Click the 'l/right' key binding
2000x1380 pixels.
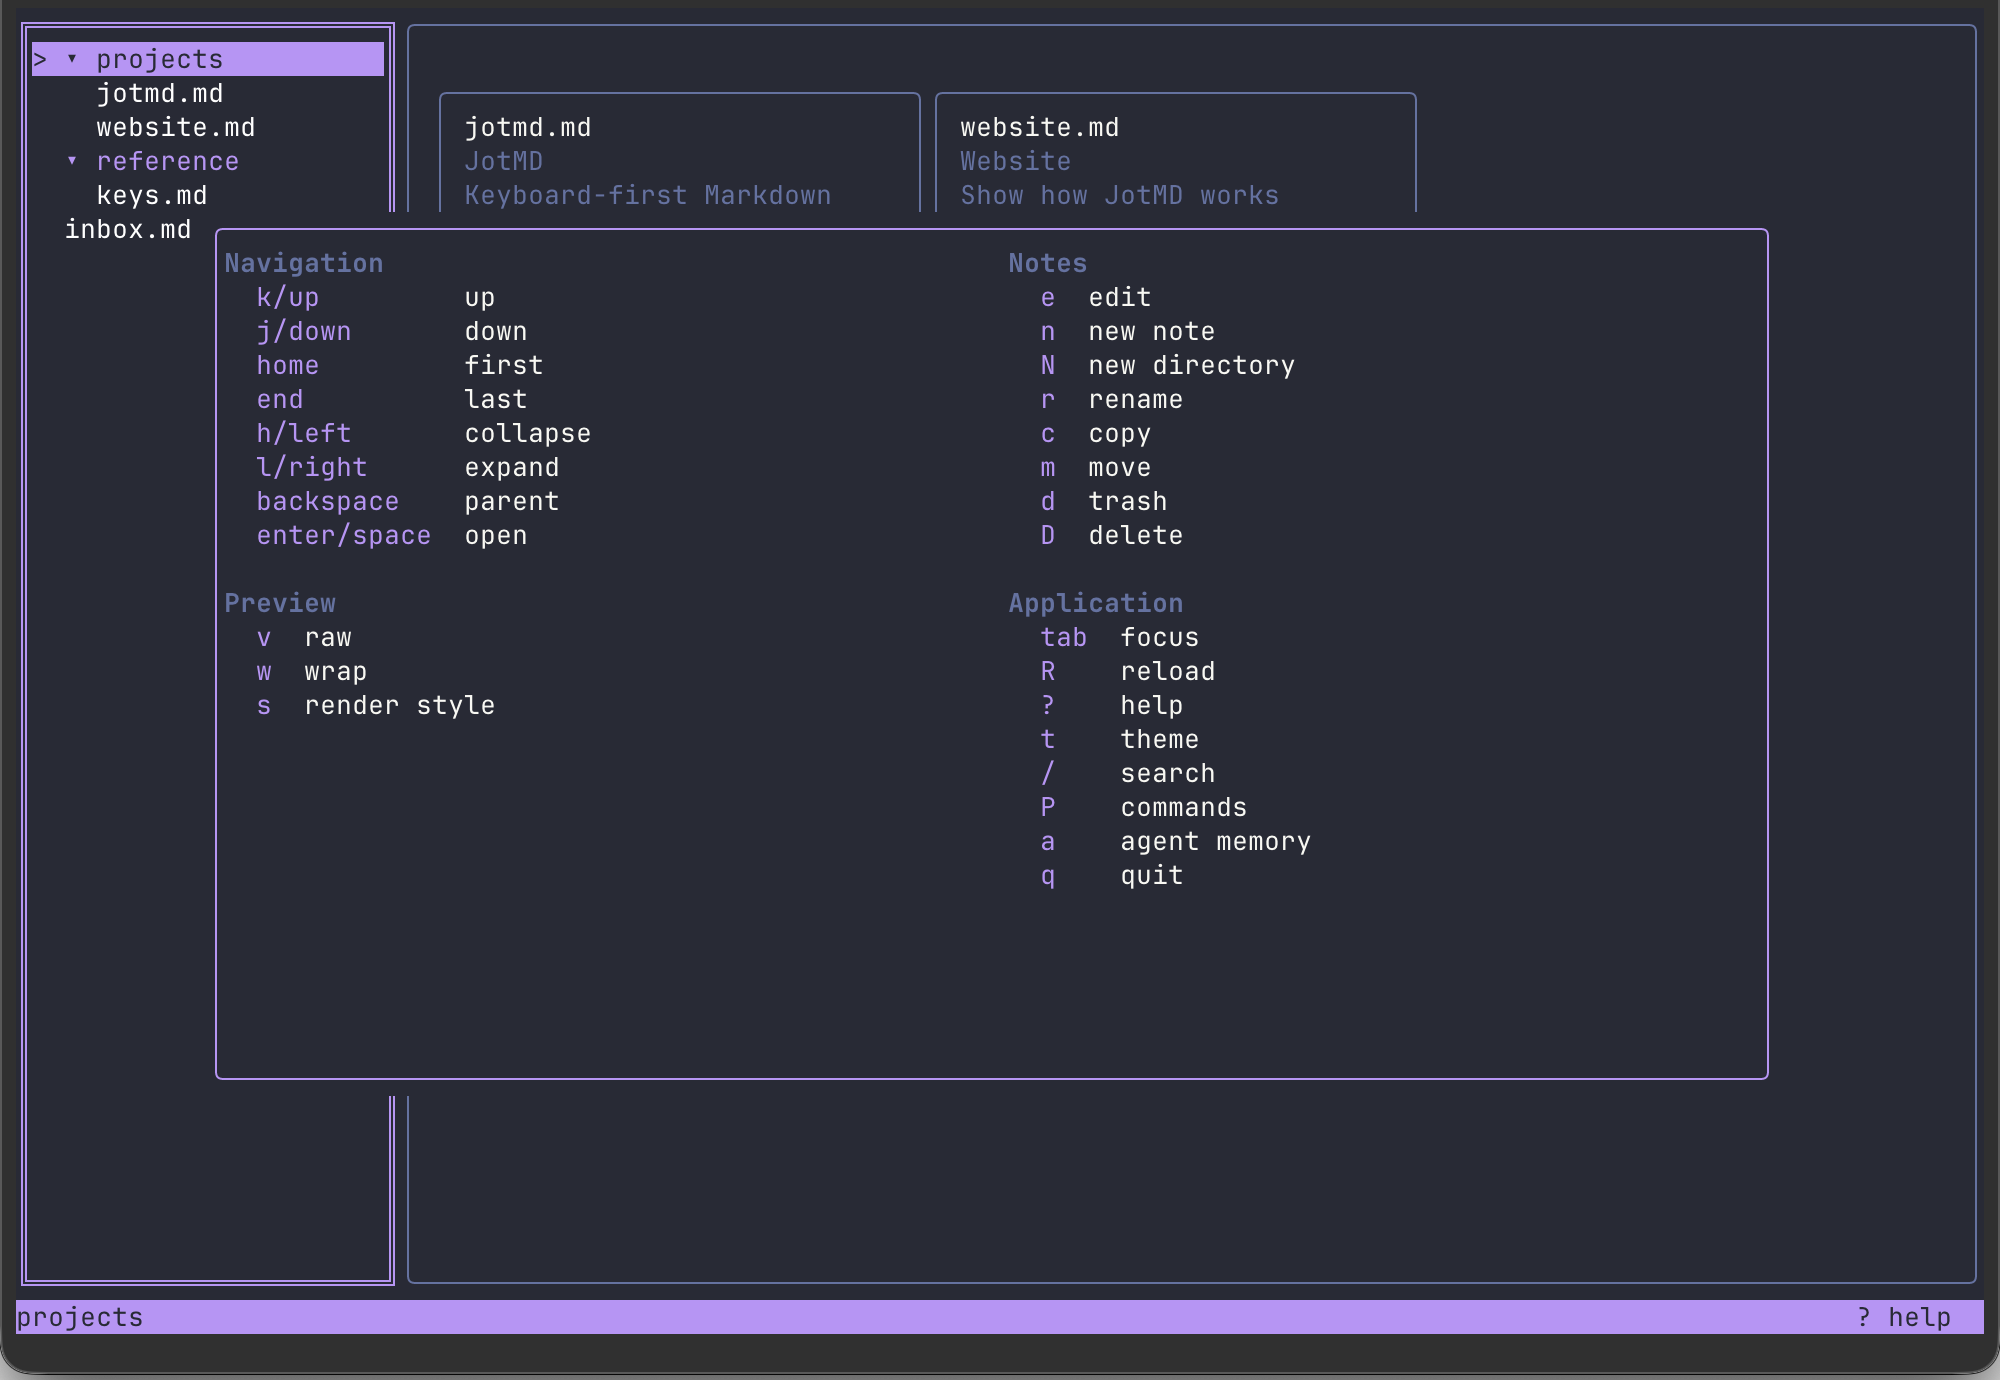pyautogui.click(x=312, y=467)
